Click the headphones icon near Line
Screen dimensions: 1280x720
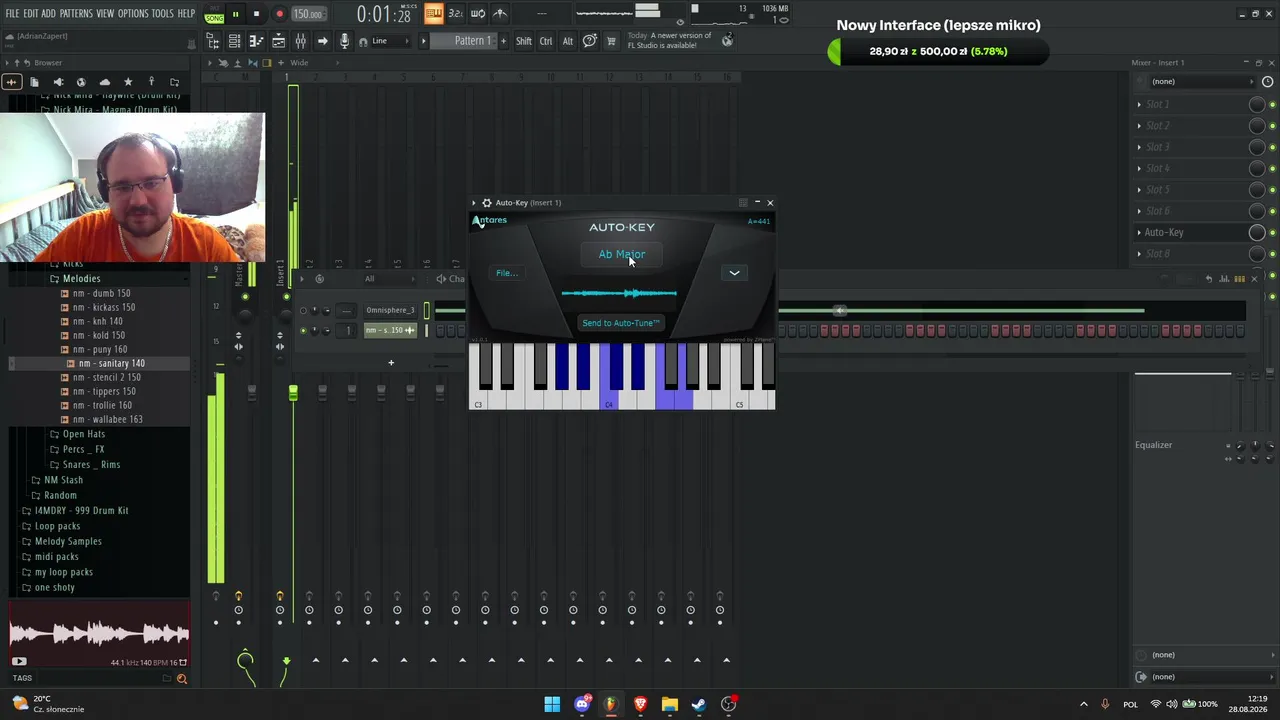point(363,41)
